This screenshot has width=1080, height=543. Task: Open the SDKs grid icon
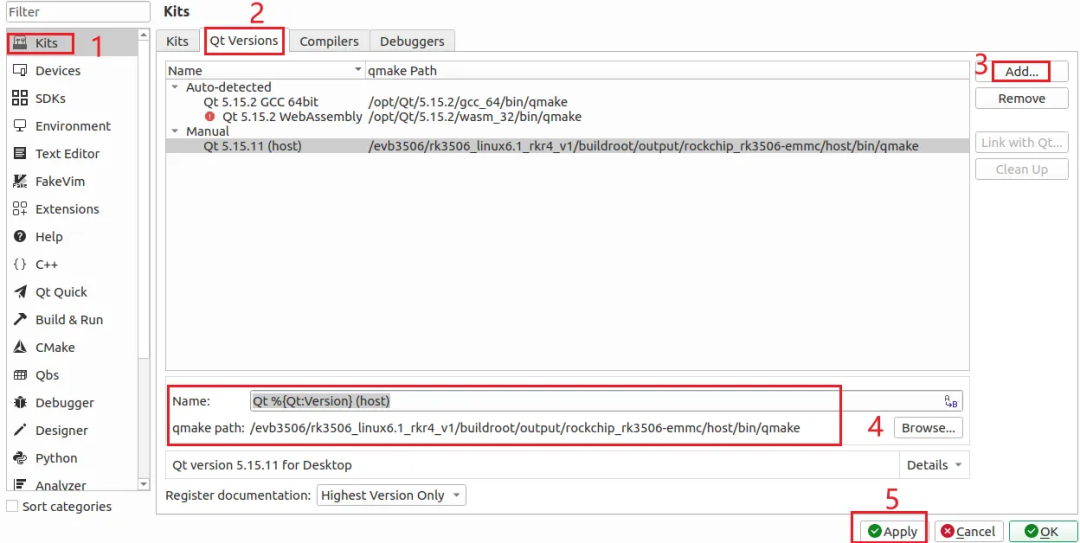(20, 98)
